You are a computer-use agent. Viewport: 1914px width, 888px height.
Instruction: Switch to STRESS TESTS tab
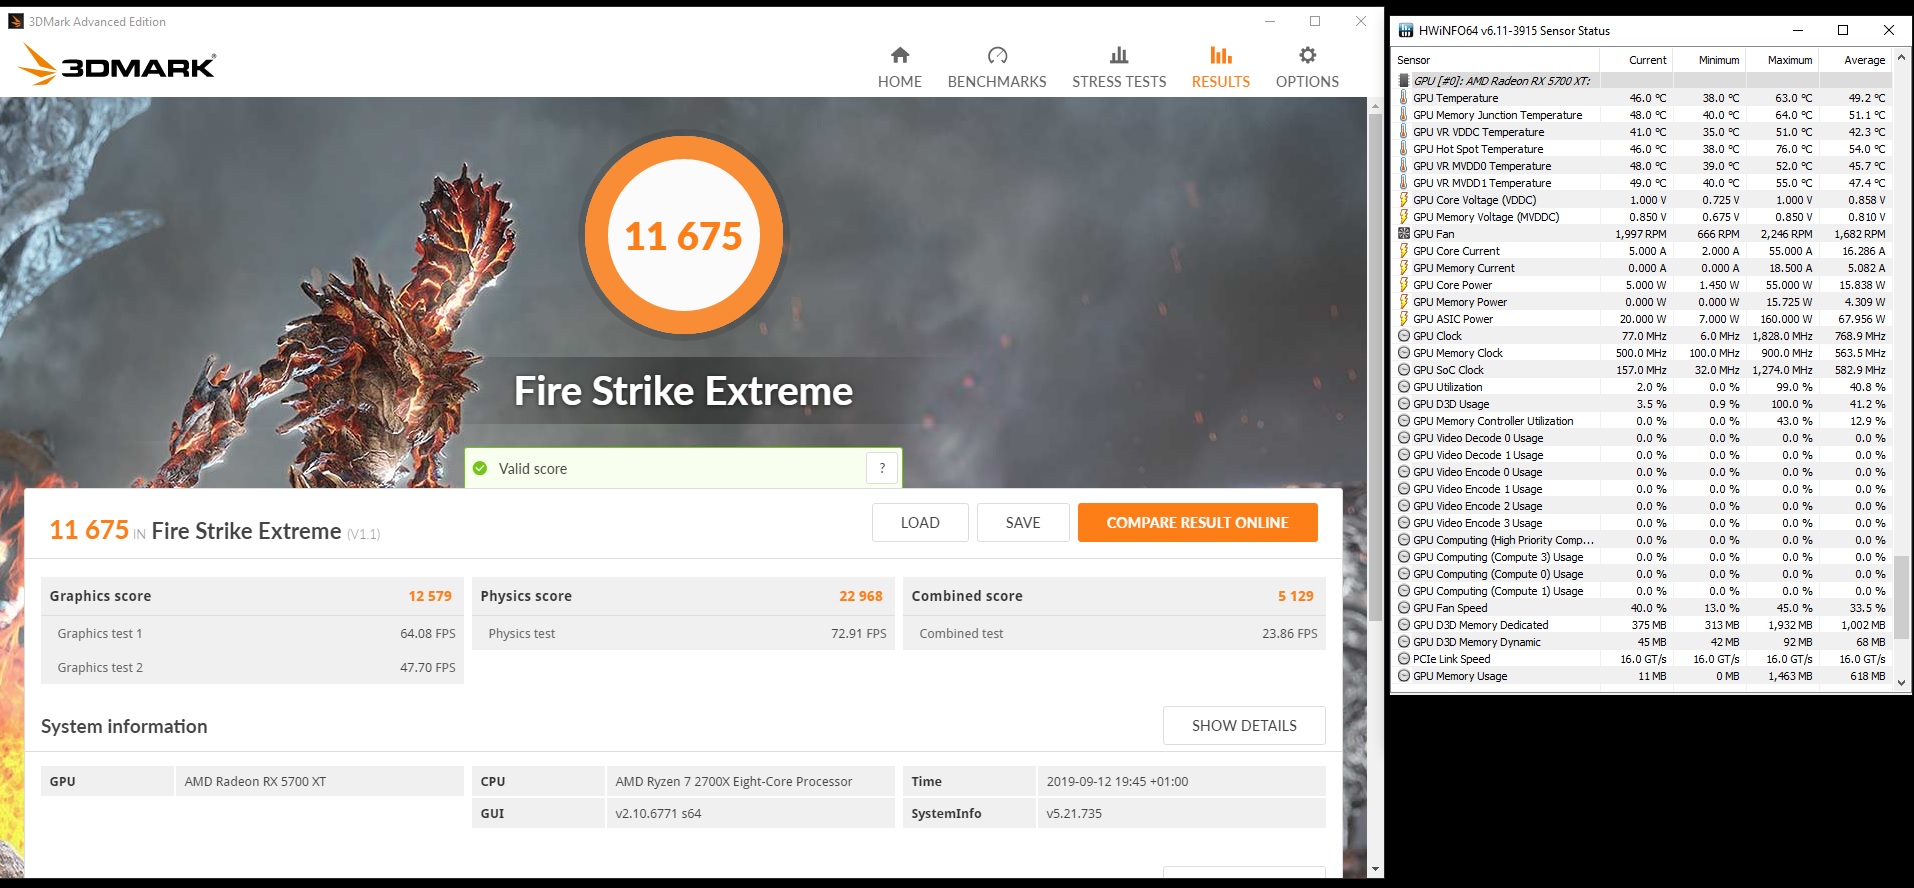[1119, 68]
